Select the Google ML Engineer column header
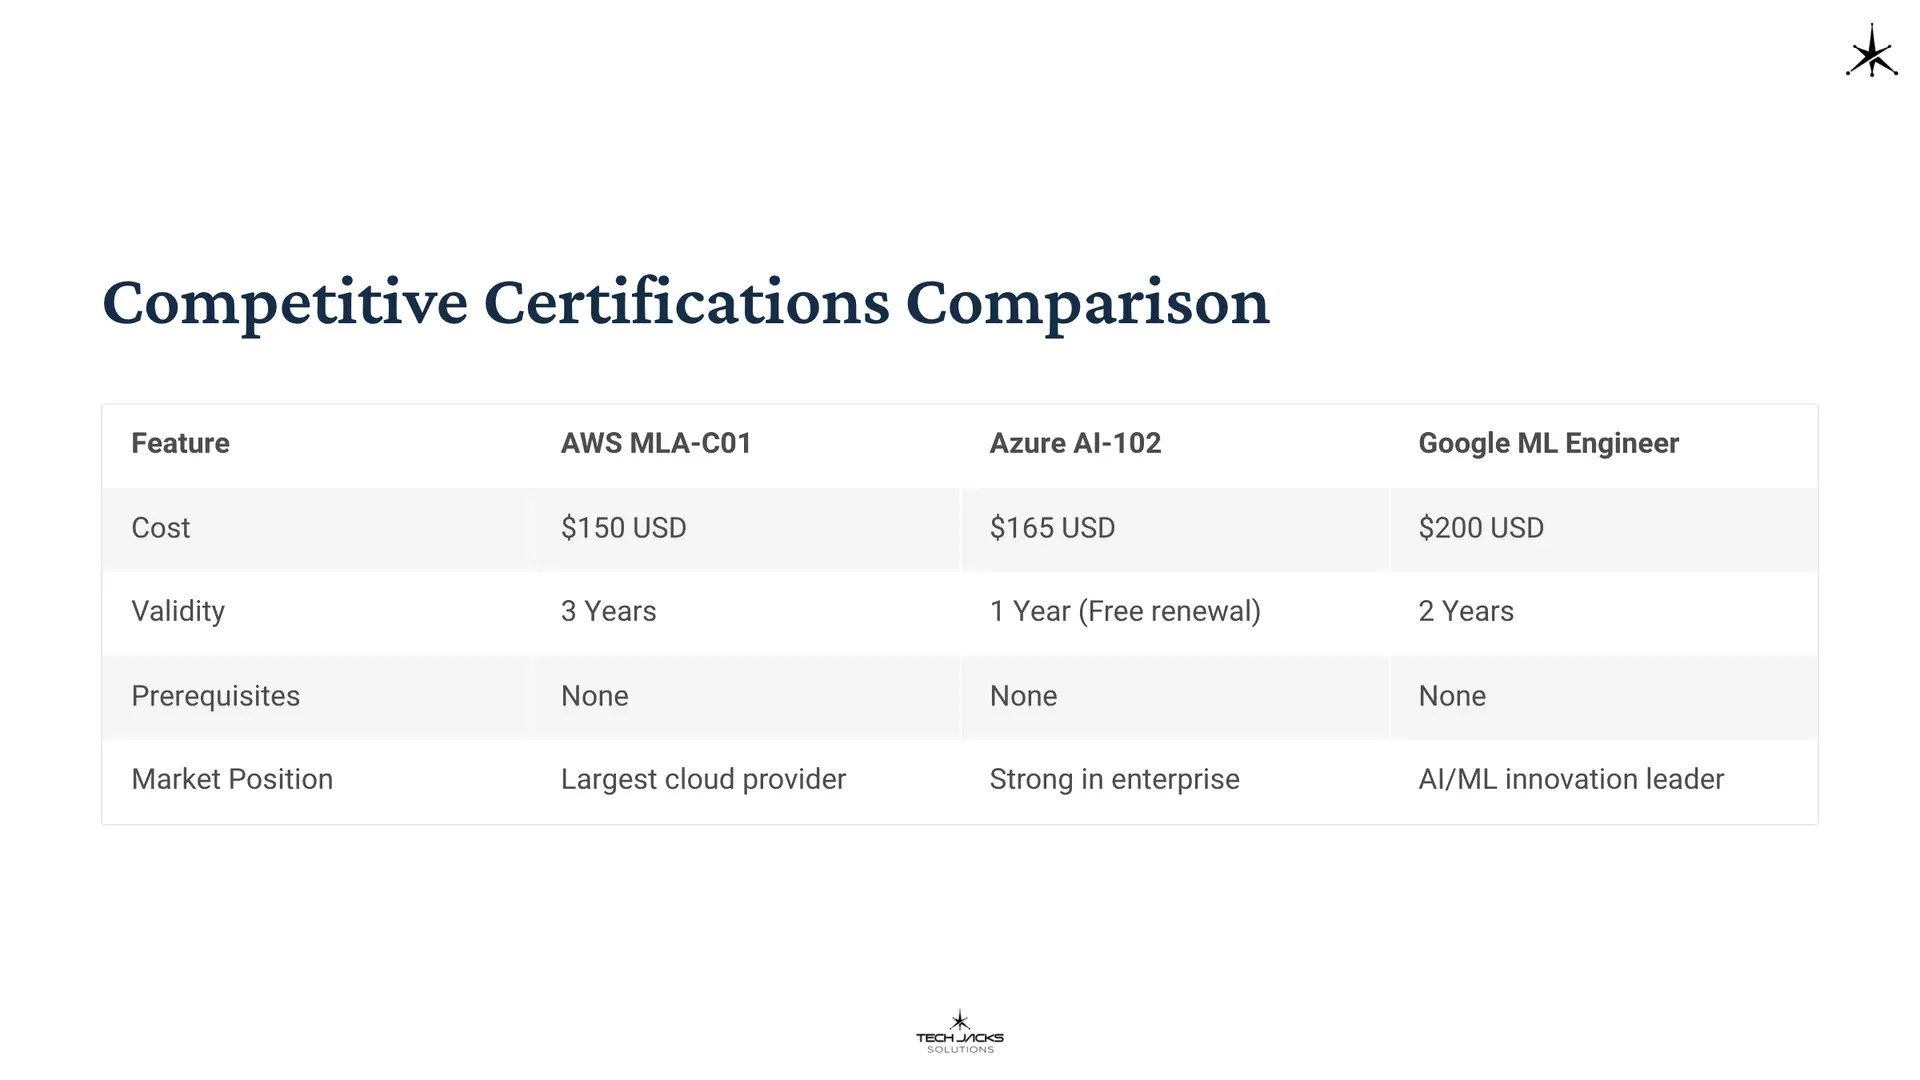Image resolution: width=1920 pixels, height=1080 pixels. point(1548,443)
